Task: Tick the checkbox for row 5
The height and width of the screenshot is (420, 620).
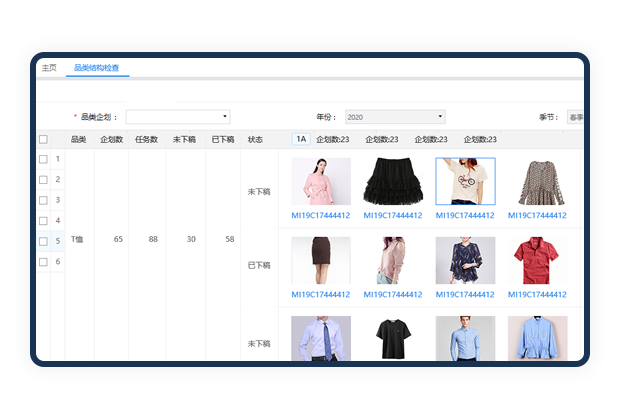Action: coord(43,241)
